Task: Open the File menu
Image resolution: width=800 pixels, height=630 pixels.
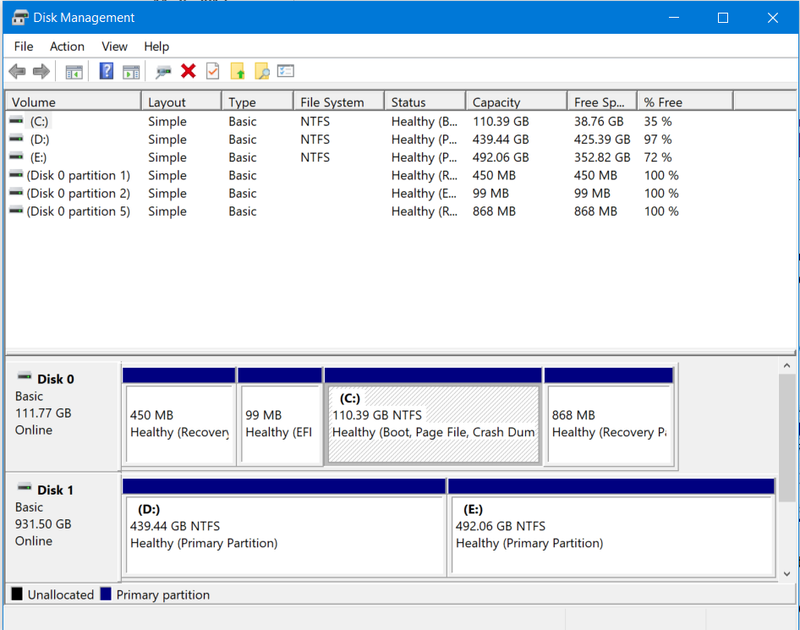Action: [x=23, y=46]
